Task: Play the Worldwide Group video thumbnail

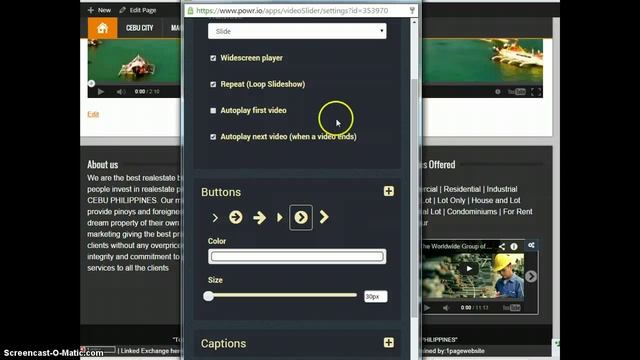Action: click(469, 268)
